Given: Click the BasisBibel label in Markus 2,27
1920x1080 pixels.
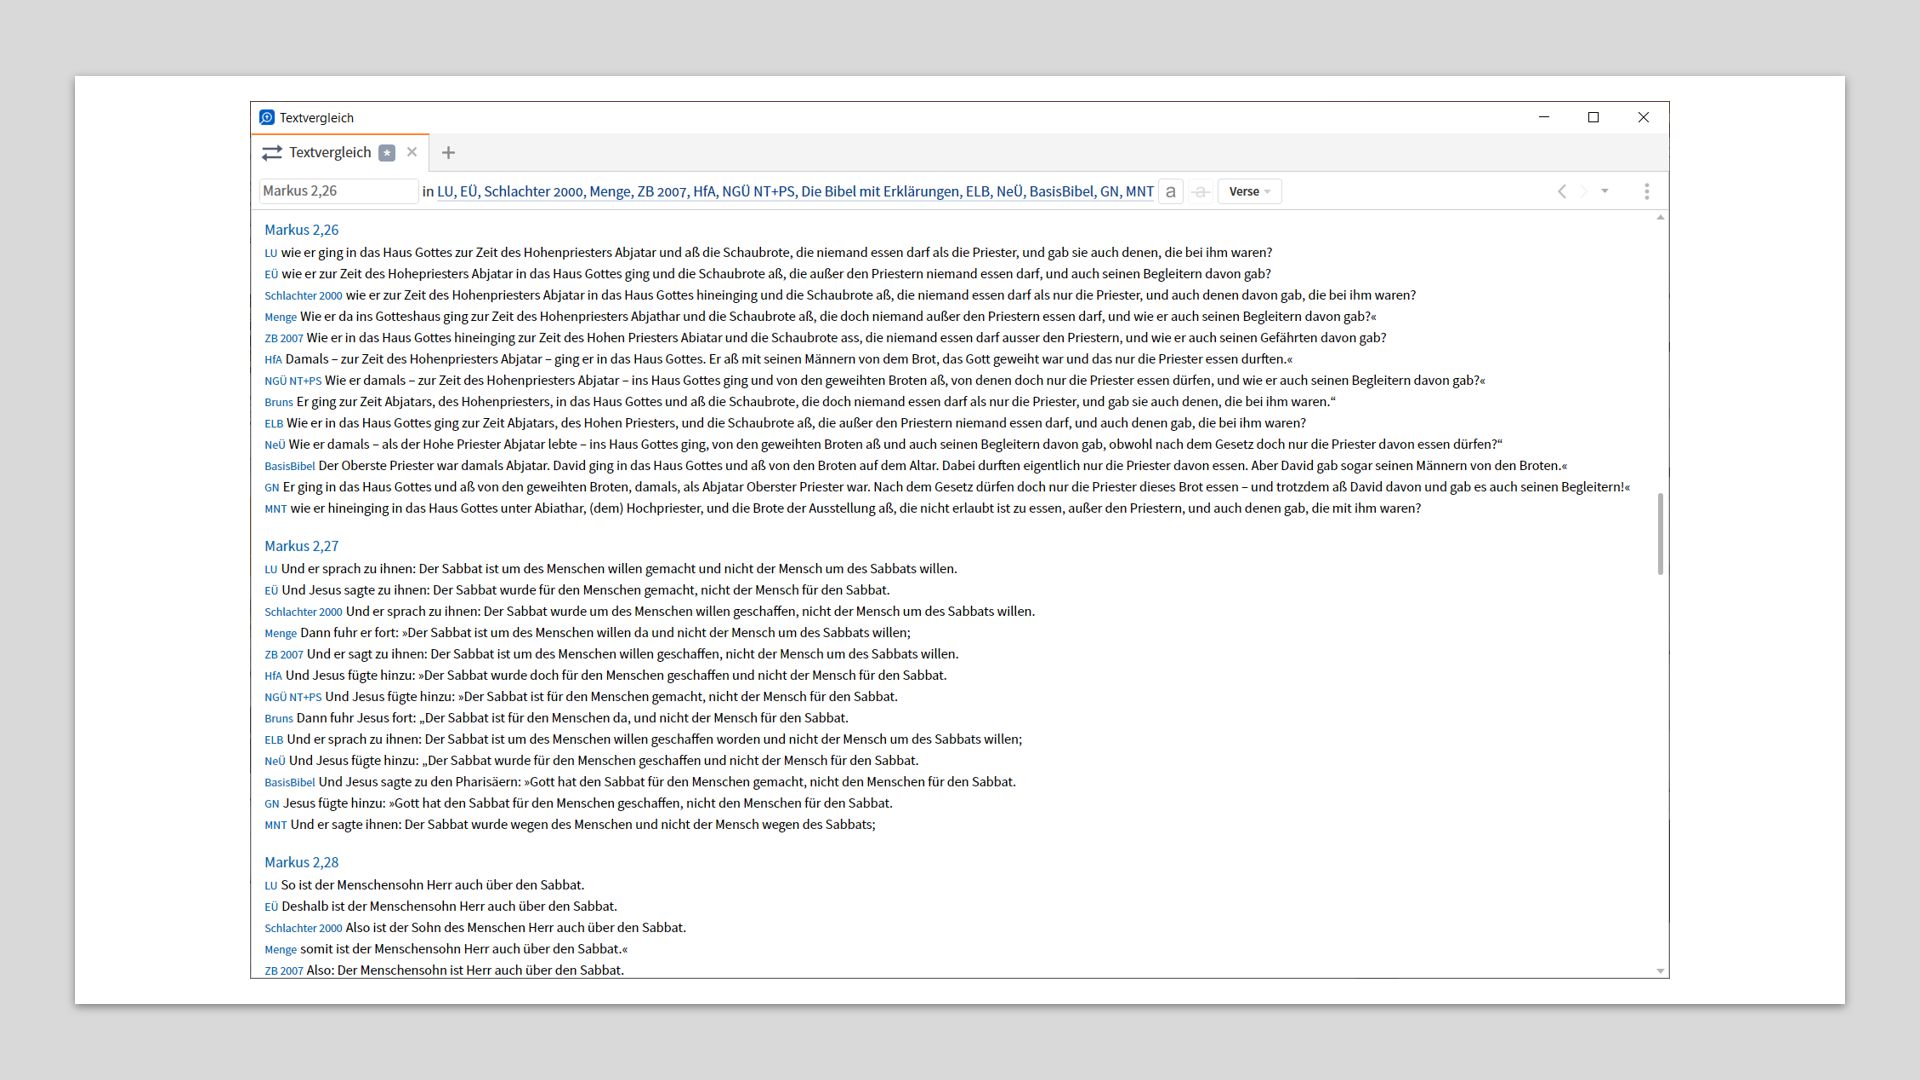Looking at the screenshot, I should (290, 783).
